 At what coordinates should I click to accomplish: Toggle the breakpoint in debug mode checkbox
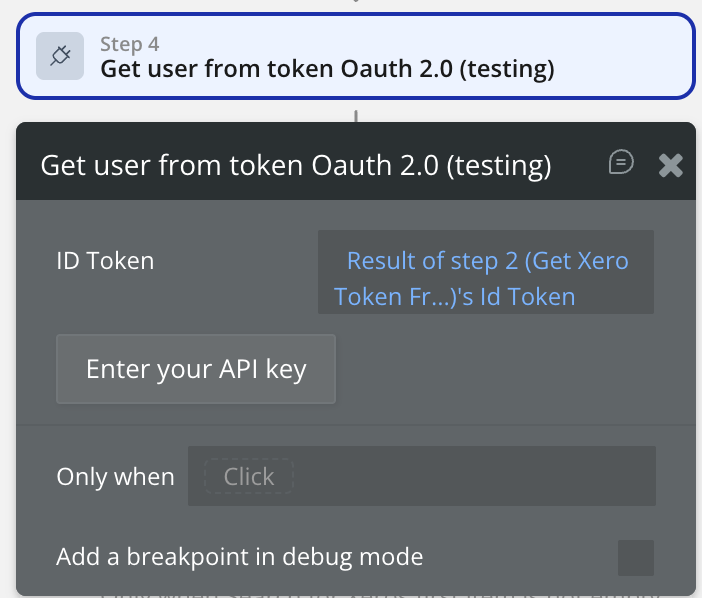635,557
